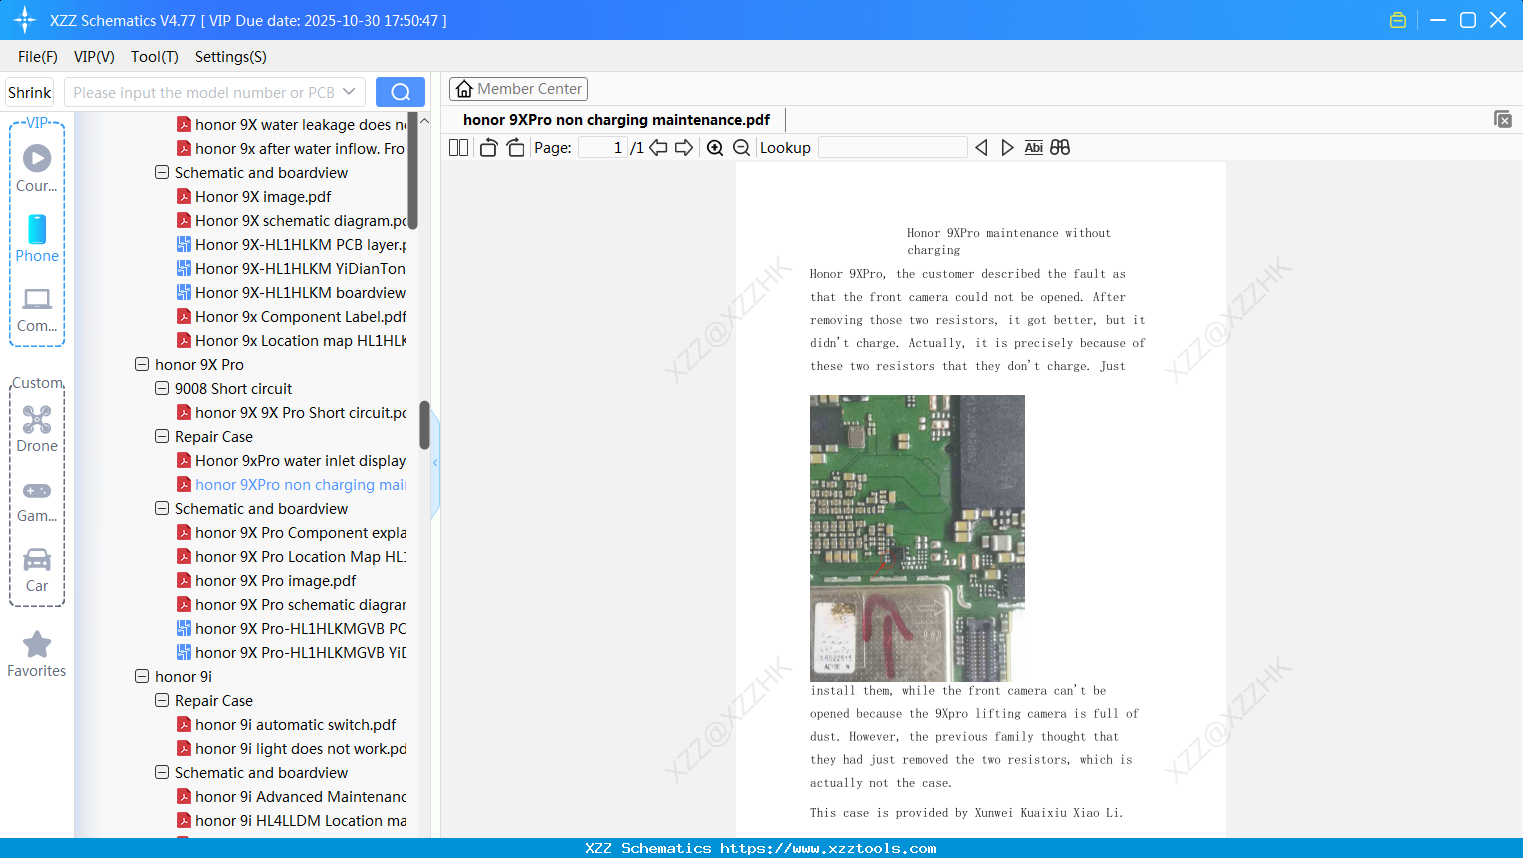Click the Page number field
The height and width of the screenshot is (858, 1523).
tap(603, 148)
